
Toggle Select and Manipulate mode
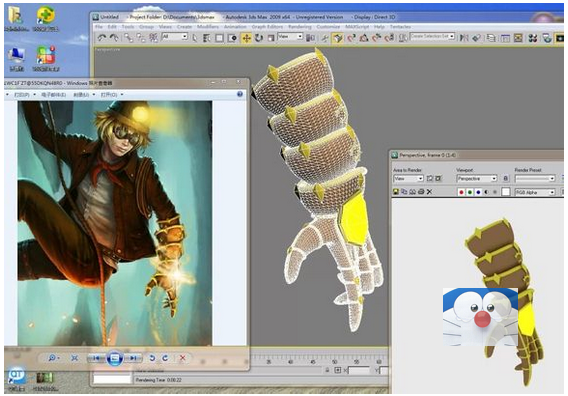pos(325,38)
